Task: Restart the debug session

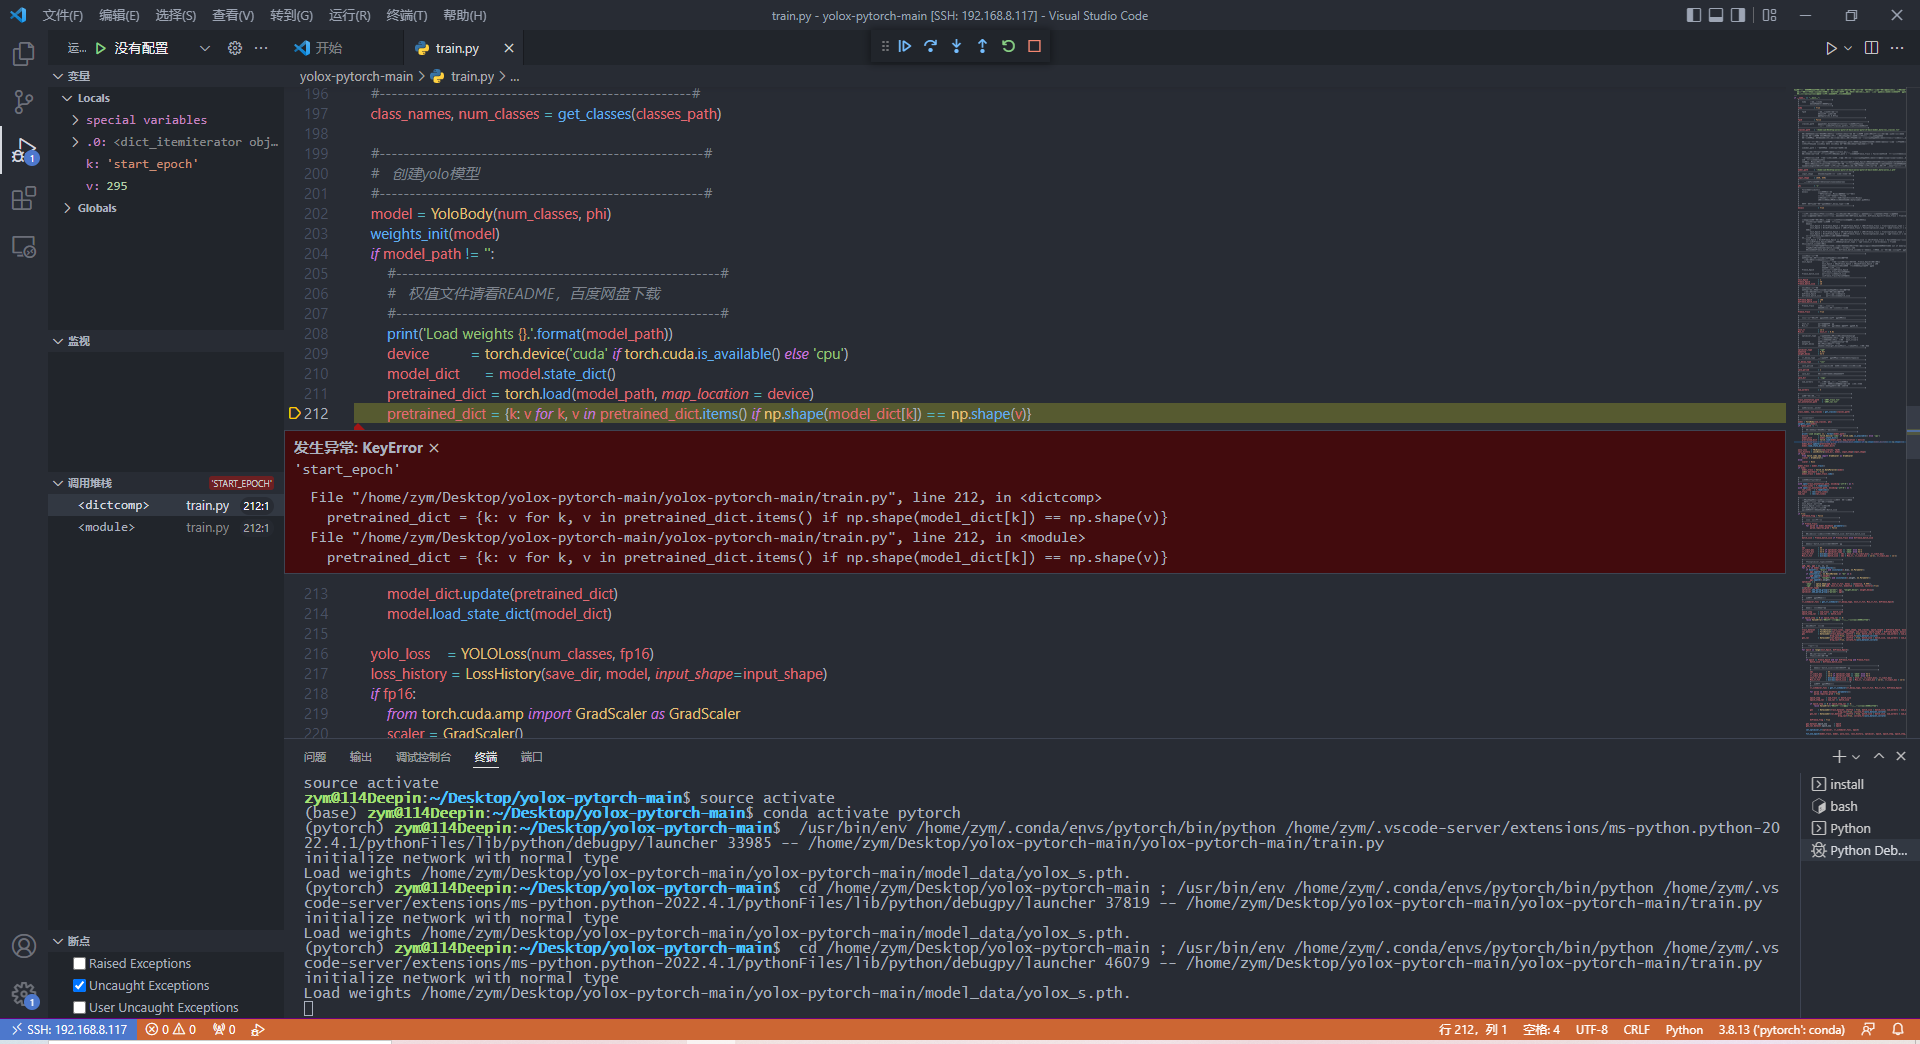Action: 1008,46
